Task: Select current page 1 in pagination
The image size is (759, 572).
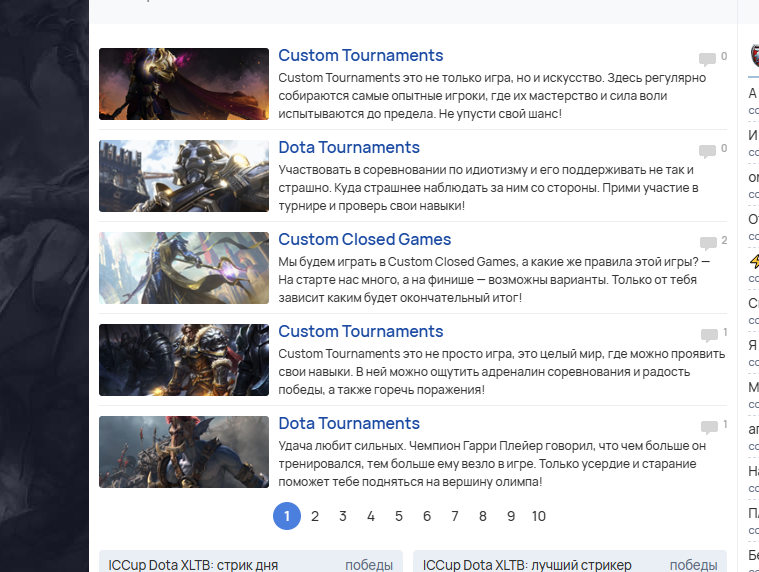Action: point(287,516)
